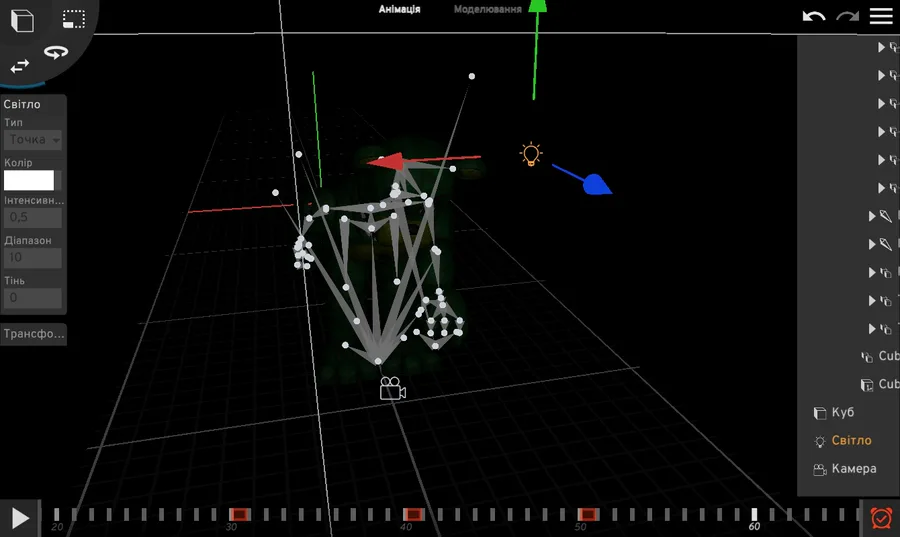The height and width of the screenshot is (537, 900).
Task: Select the lower Cub row in hierarchy
Action: [x=879, y=384]
